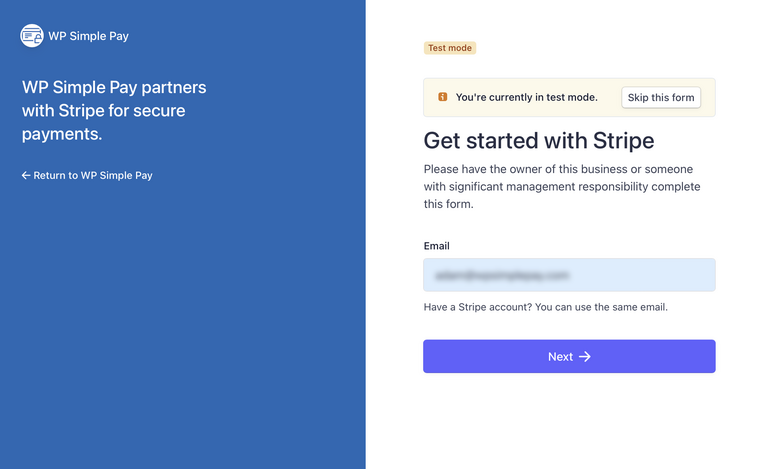Click the orange info icon in banner
Image resolution: width=775 pixels, height=469 pixels.
coord(442,97)
